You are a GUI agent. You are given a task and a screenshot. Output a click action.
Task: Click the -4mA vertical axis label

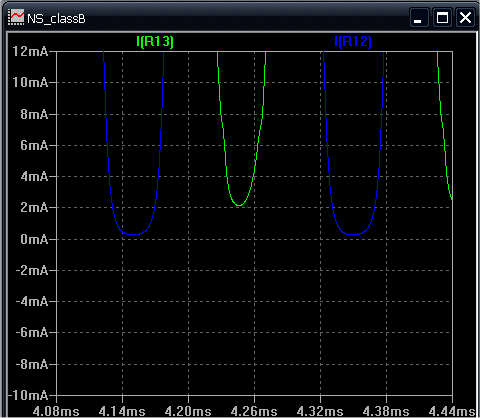point(32,302)
